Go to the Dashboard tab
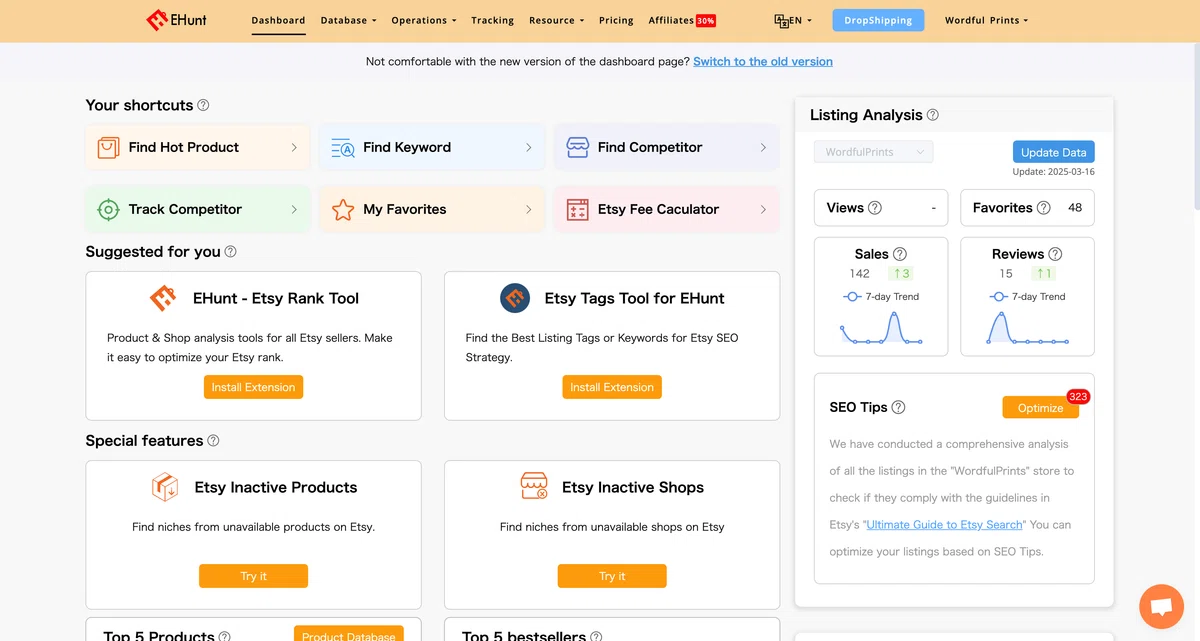This screenshot has width=1200, height=641. tap(278, 20)
